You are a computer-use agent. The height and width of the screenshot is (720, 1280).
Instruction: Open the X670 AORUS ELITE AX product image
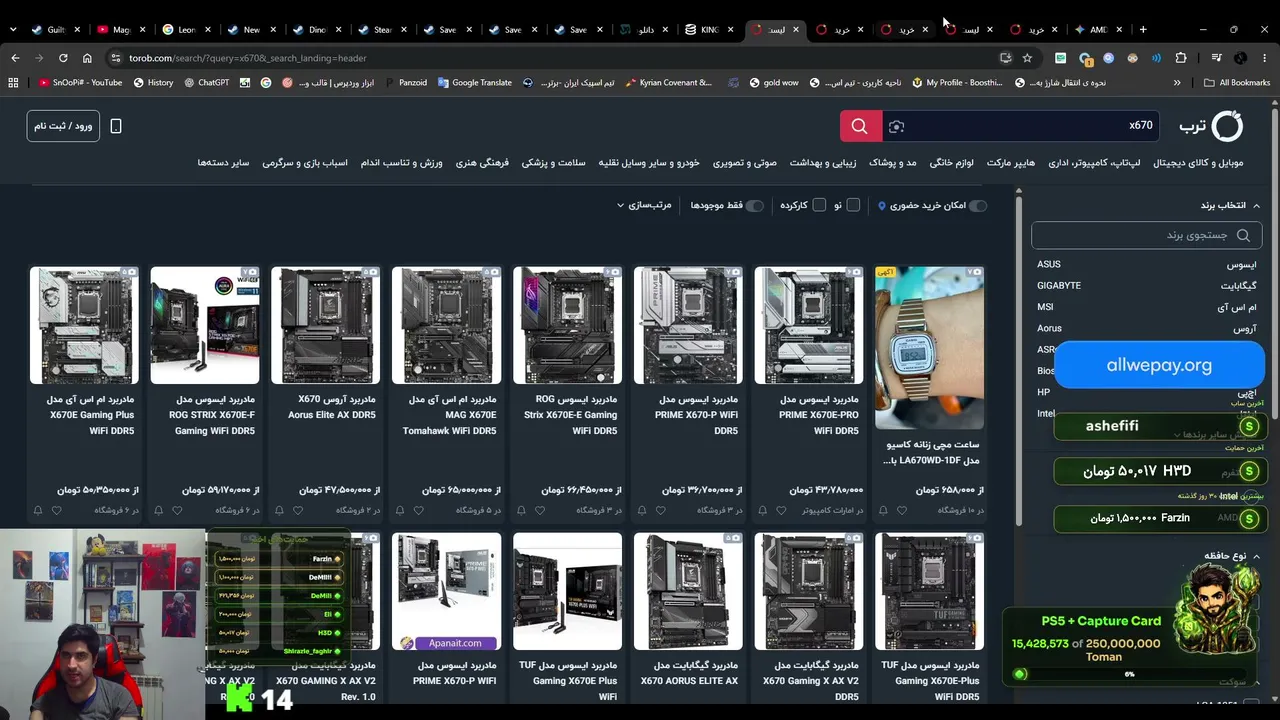click(688, 591)
